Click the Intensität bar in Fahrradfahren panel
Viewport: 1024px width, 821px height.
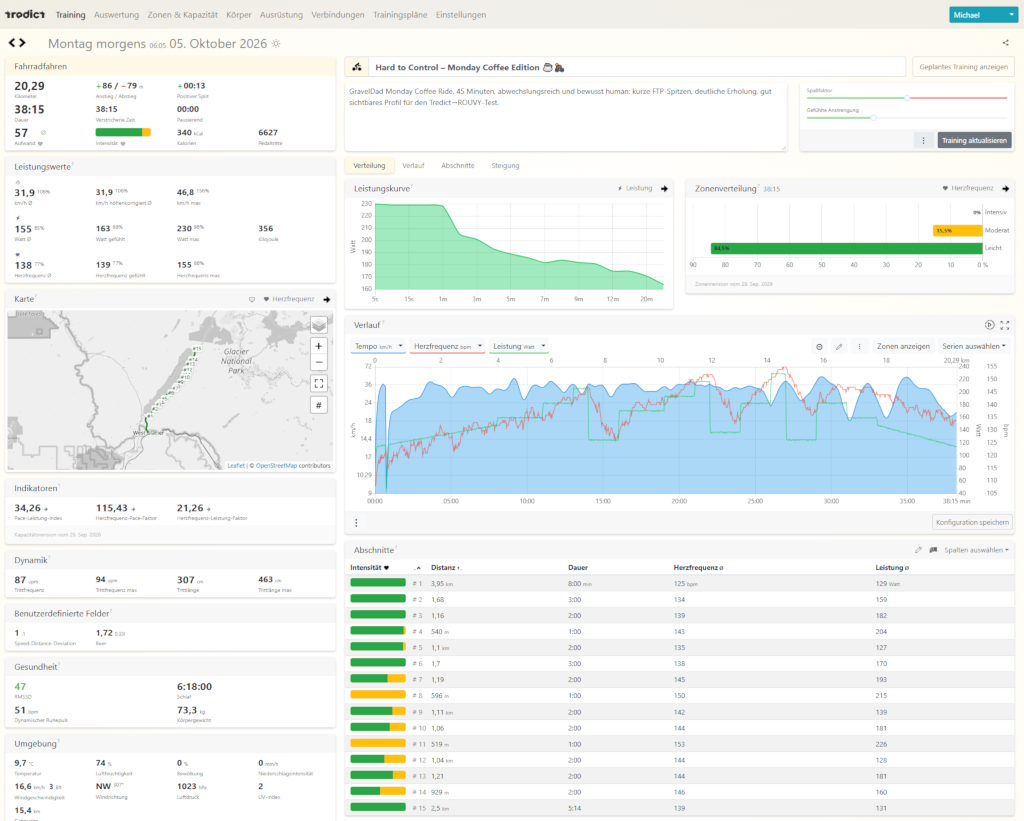pos(123,133)
